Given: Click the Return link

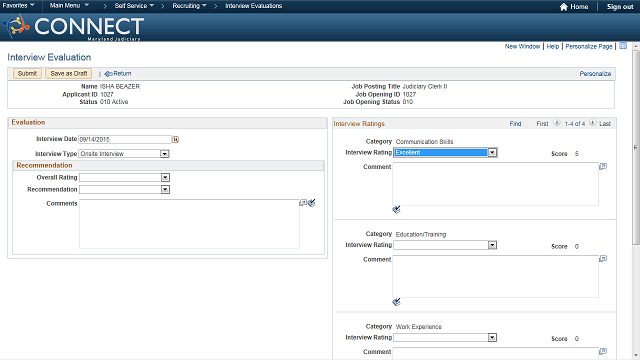Looking at the screenshot, I should pos(118,73).
